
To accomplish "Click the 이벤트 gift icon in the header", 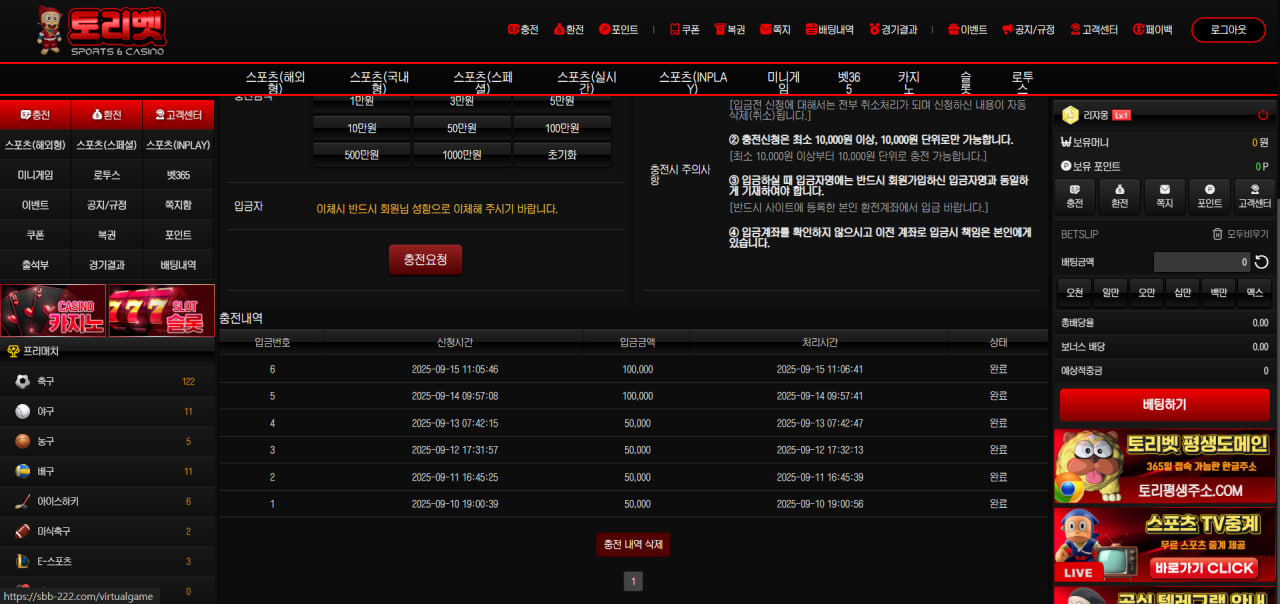I will tap(953, 30).
